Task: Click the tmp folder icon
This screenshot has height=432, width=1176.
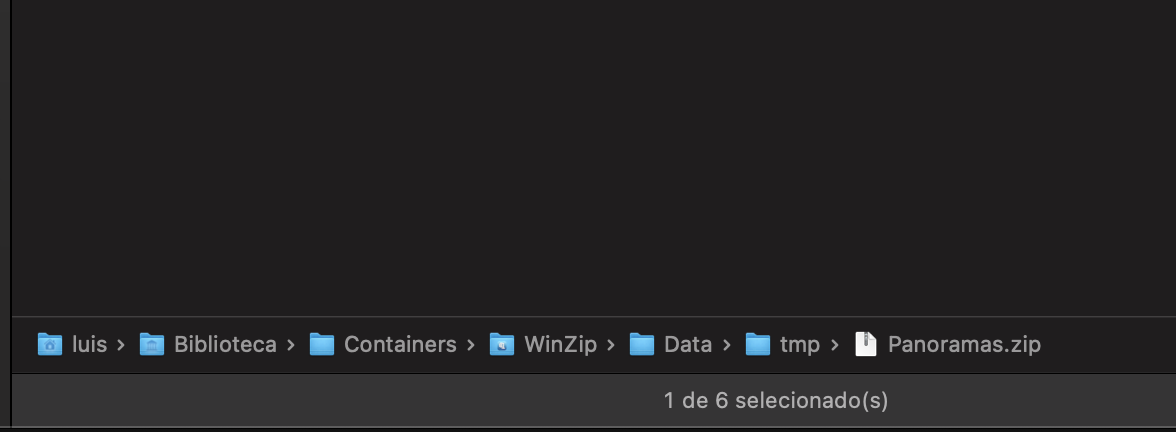Action: (758, 345)
